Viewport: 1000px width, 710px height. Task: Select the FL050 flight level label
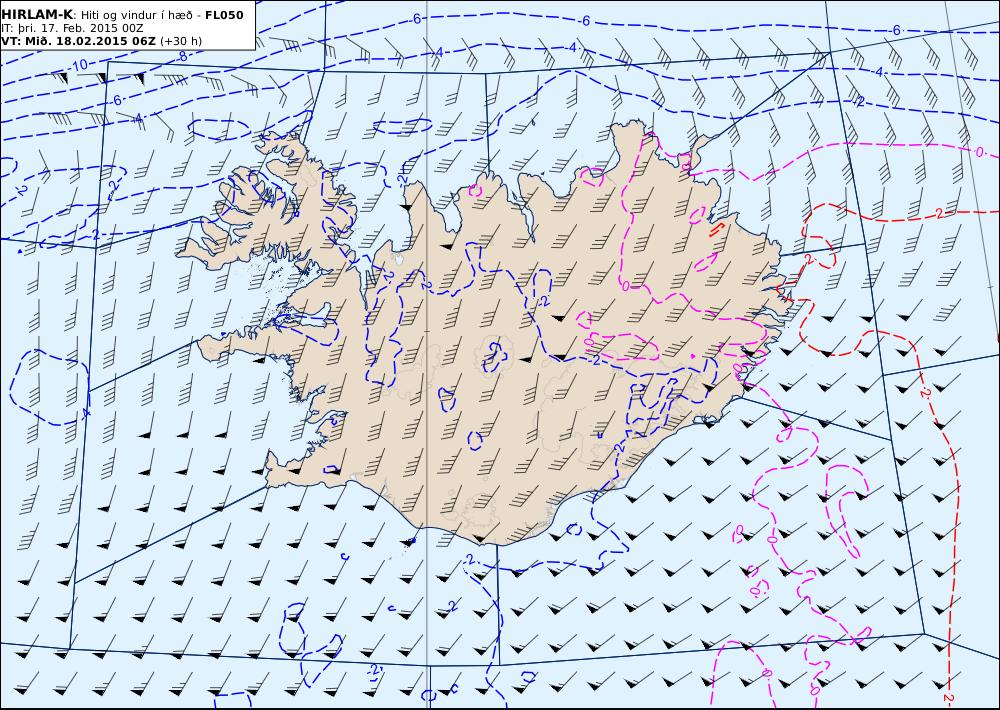coord(224,15)
